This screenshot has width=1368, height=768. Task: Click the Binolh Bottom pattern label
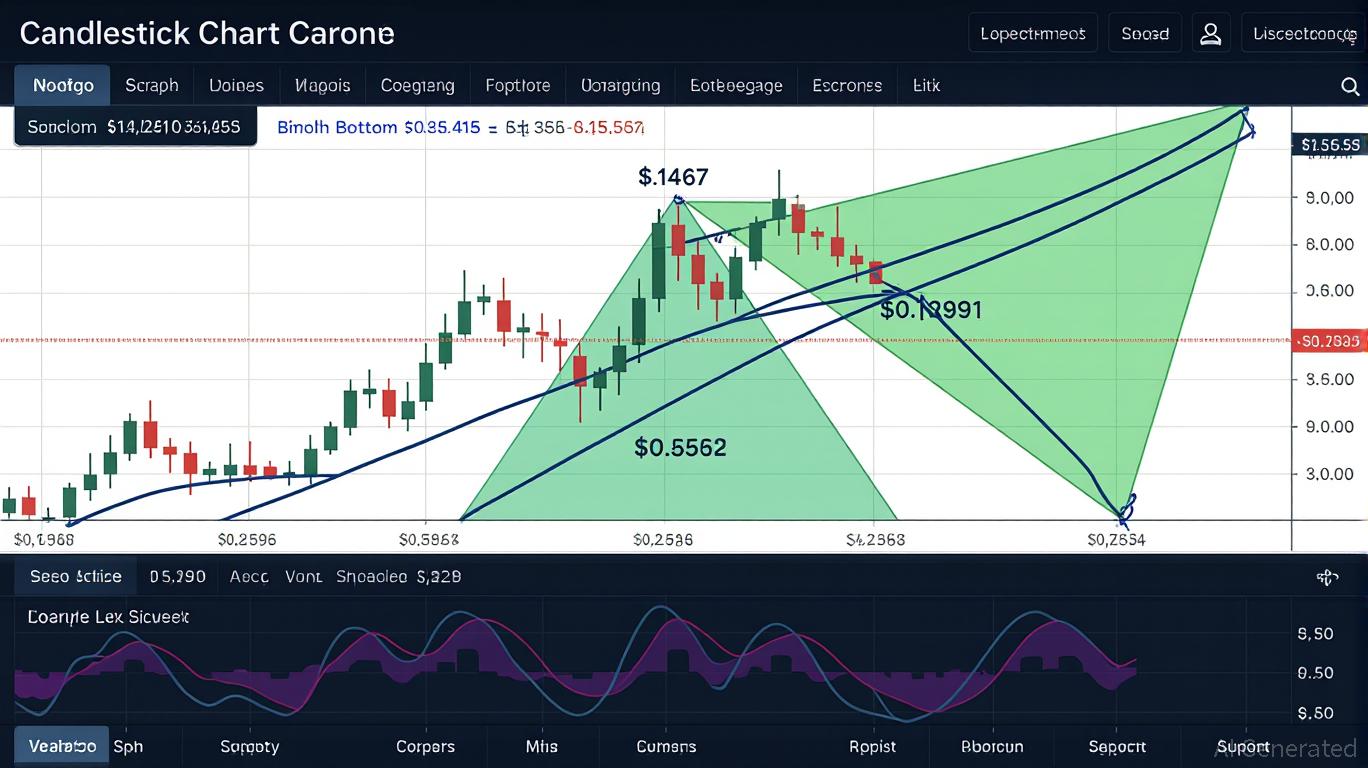pyautogui.click(x=338, y=128)
